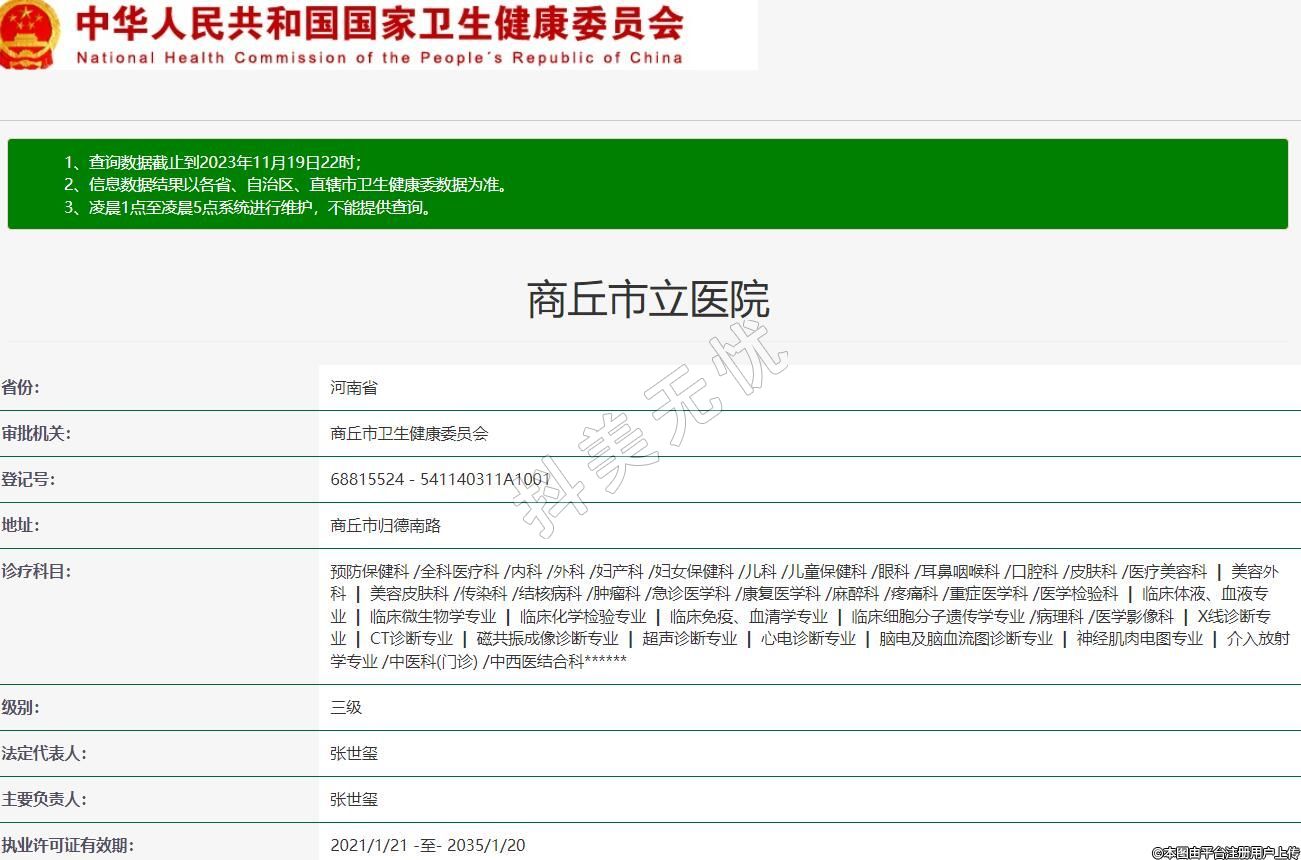This screenshot has width=1301, height=860.
Task: Click the 中华人民共和国国家卫生健康委员会 header title
Action: click(380, 23)
